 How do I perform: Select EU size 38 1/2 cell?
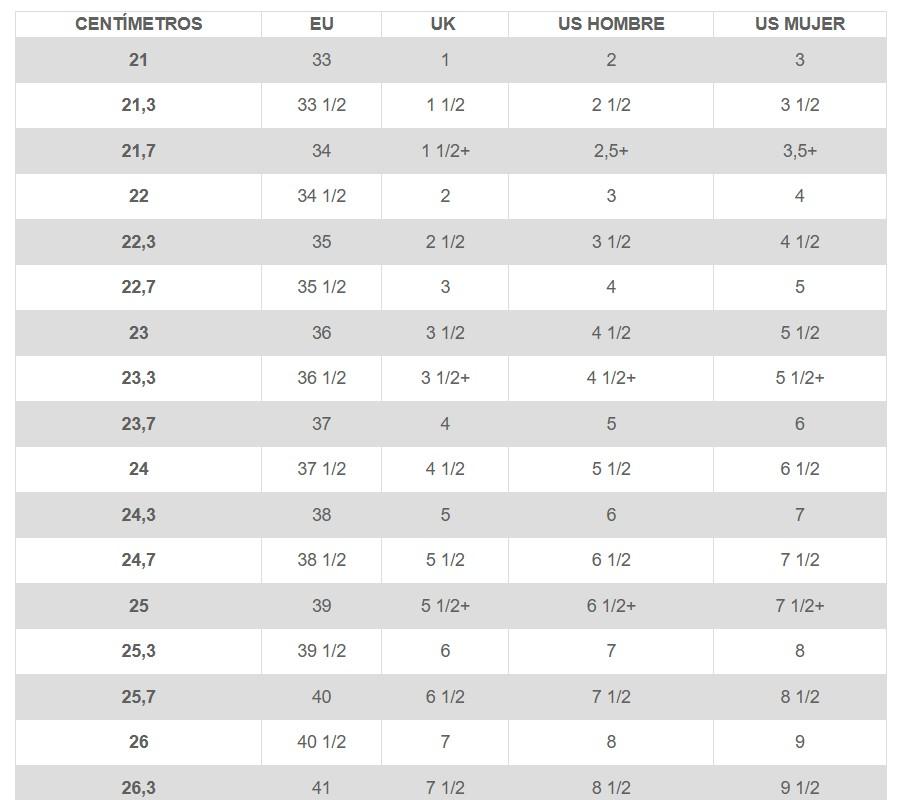pyautogui.click(x=321, y=560)
